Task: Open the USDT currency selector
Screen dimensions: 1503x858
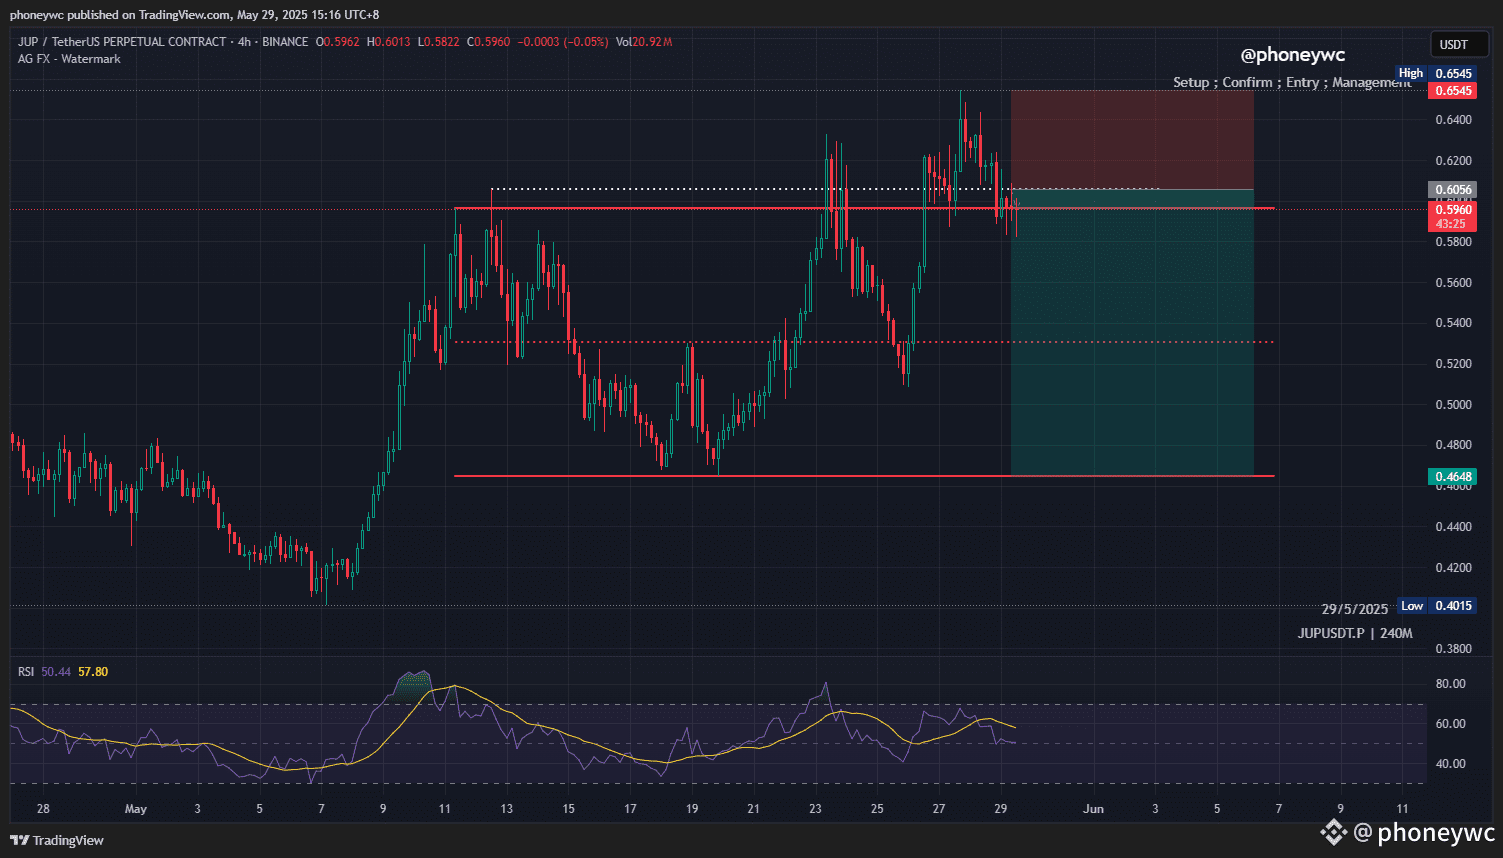Action: [x=1458, y=44]
